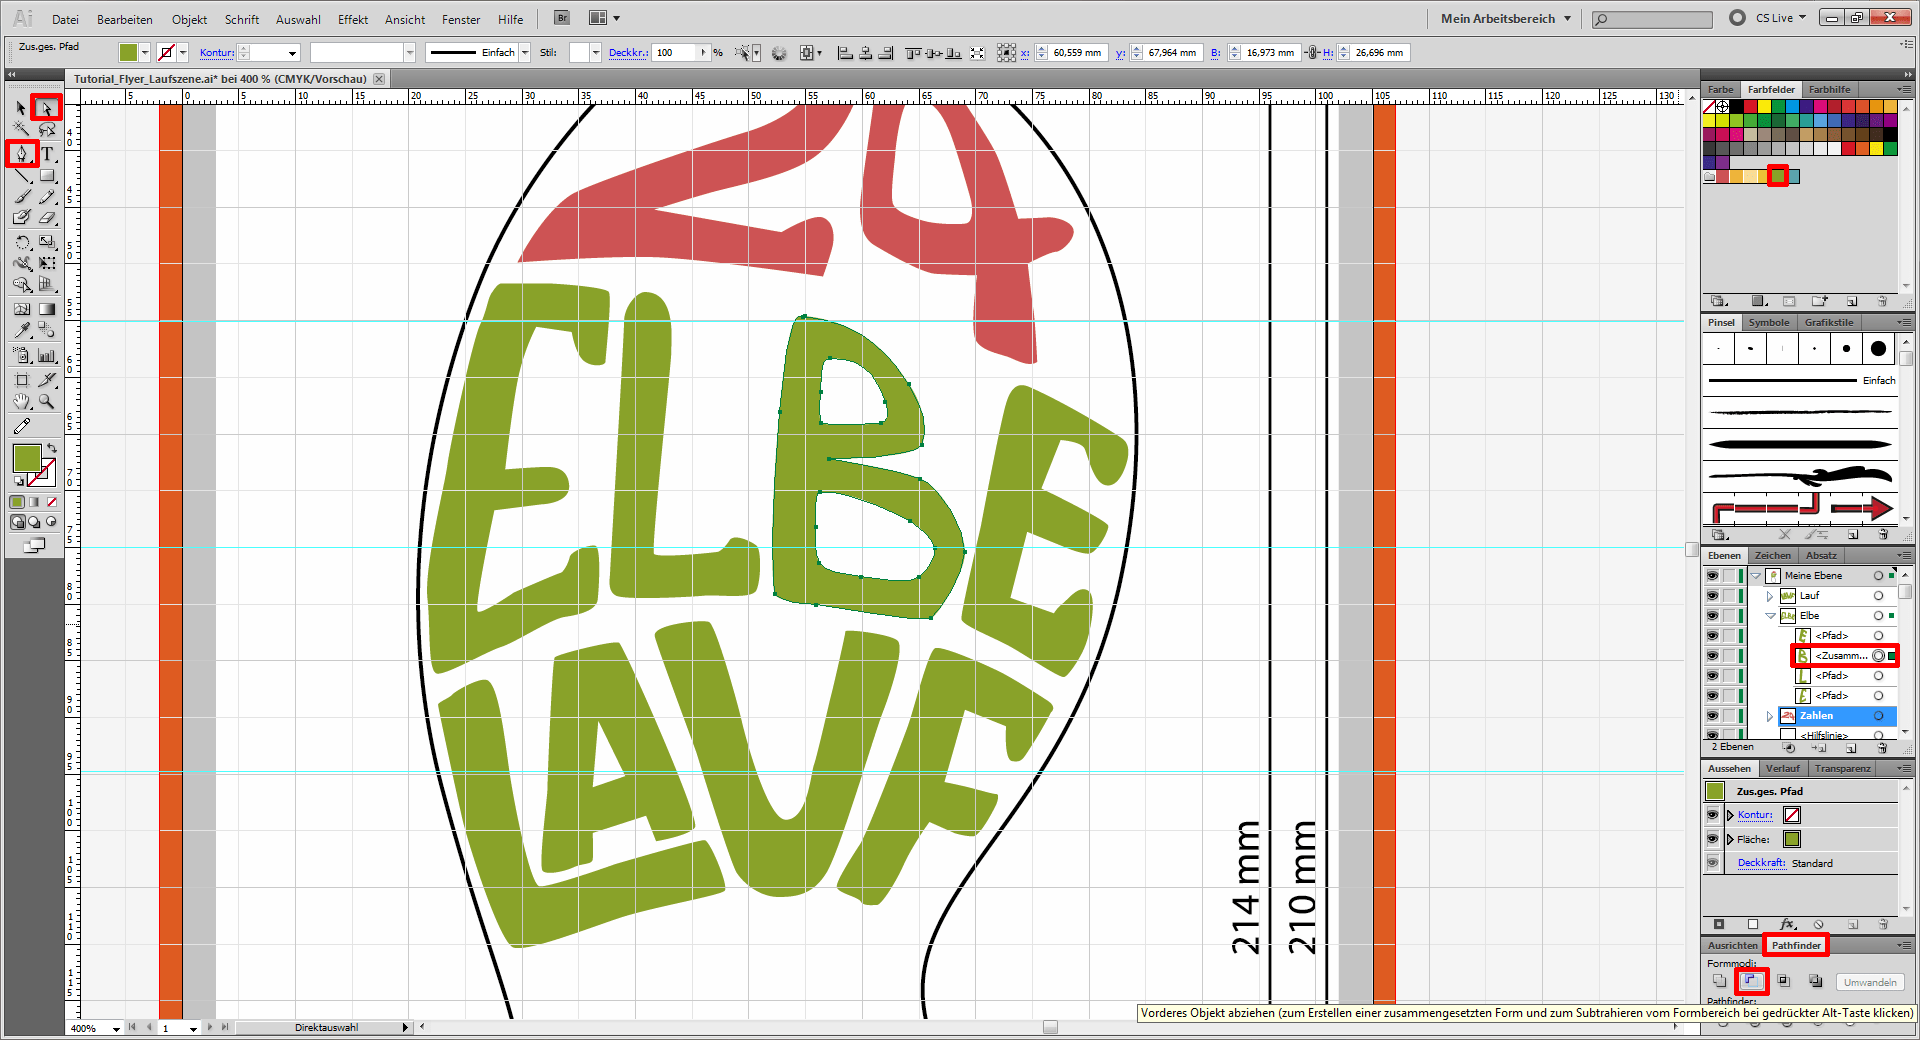Click the trash icon in Ebenen panel
1920x1040 pixels.
tap(1882, 748)
